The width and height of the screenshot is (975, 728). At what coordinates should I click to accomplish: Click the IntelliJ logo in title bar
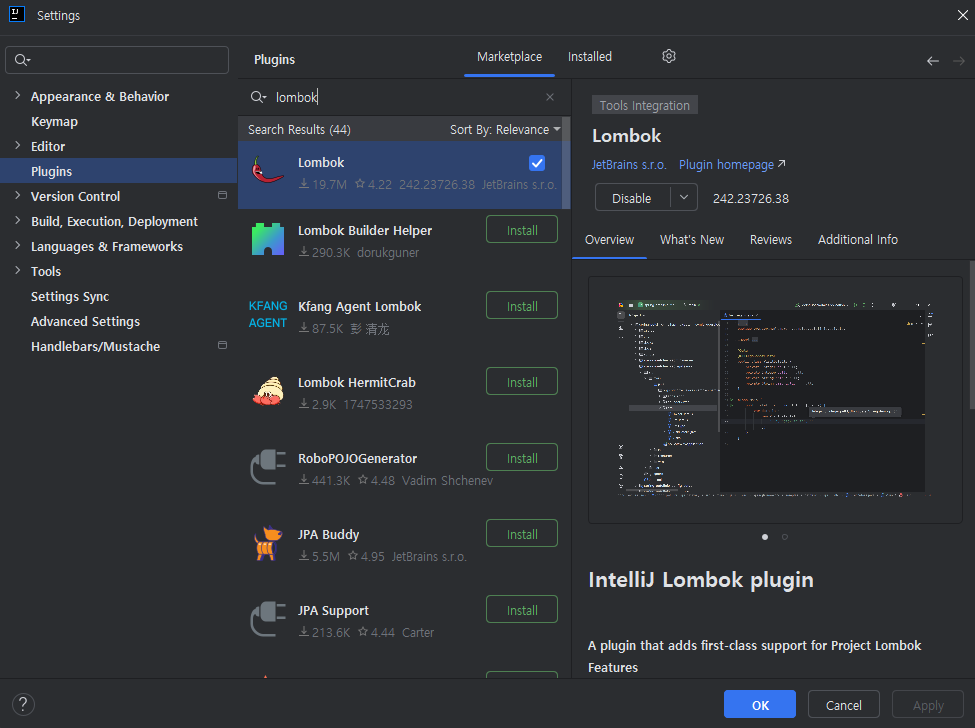click(x=17, y=14)
